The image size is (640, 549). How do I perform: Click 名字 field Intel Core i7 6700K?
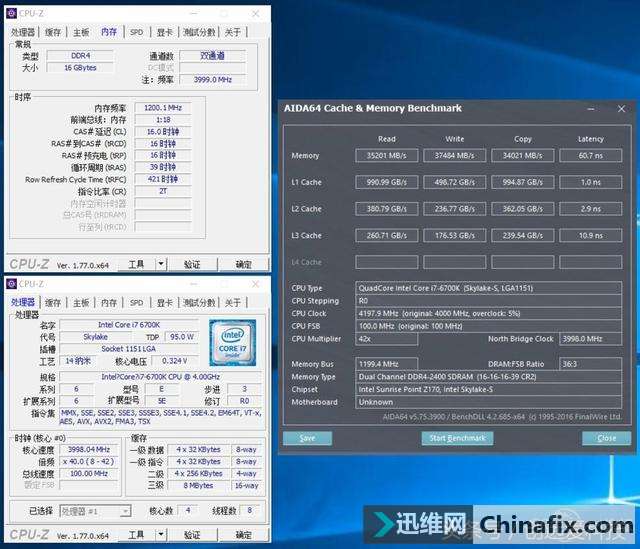pos(129,325)
